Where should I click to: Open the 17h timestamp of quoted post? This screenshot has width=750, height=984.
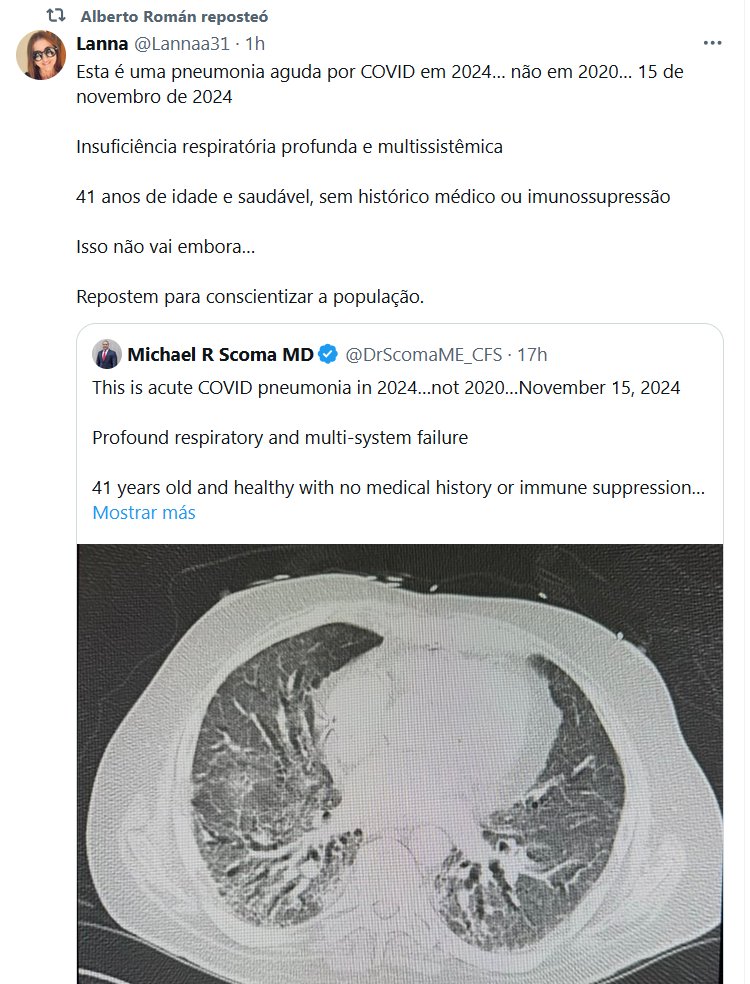(532, 355)
